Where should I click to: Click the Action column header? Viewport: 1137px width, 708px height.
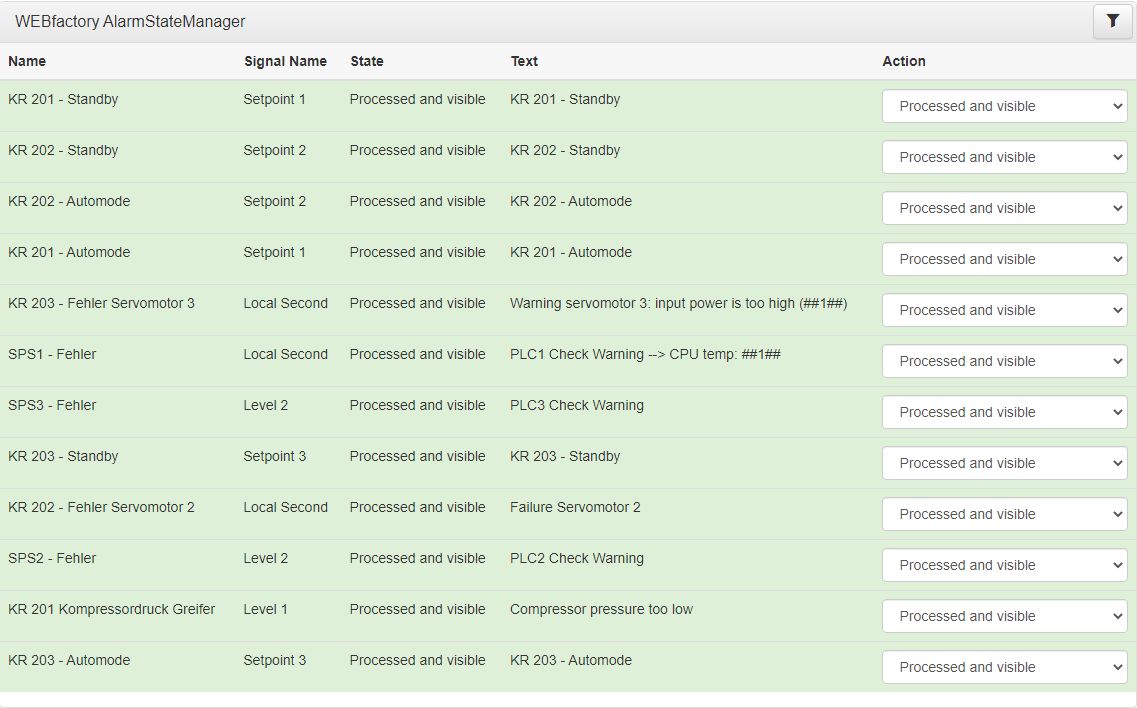[x=904, y=61]
